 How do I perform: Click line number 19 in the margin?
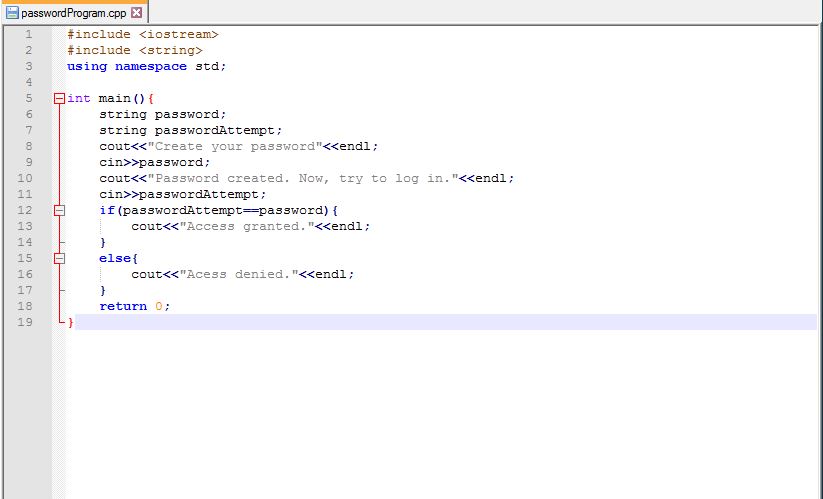click(25, 322)
